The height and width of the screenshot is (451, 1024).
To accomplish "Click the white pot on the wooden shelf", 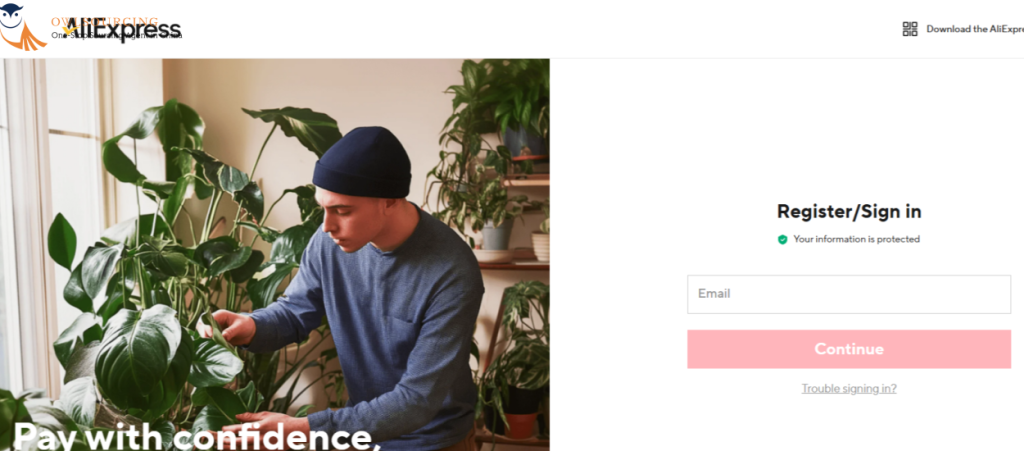I will 540,246.
